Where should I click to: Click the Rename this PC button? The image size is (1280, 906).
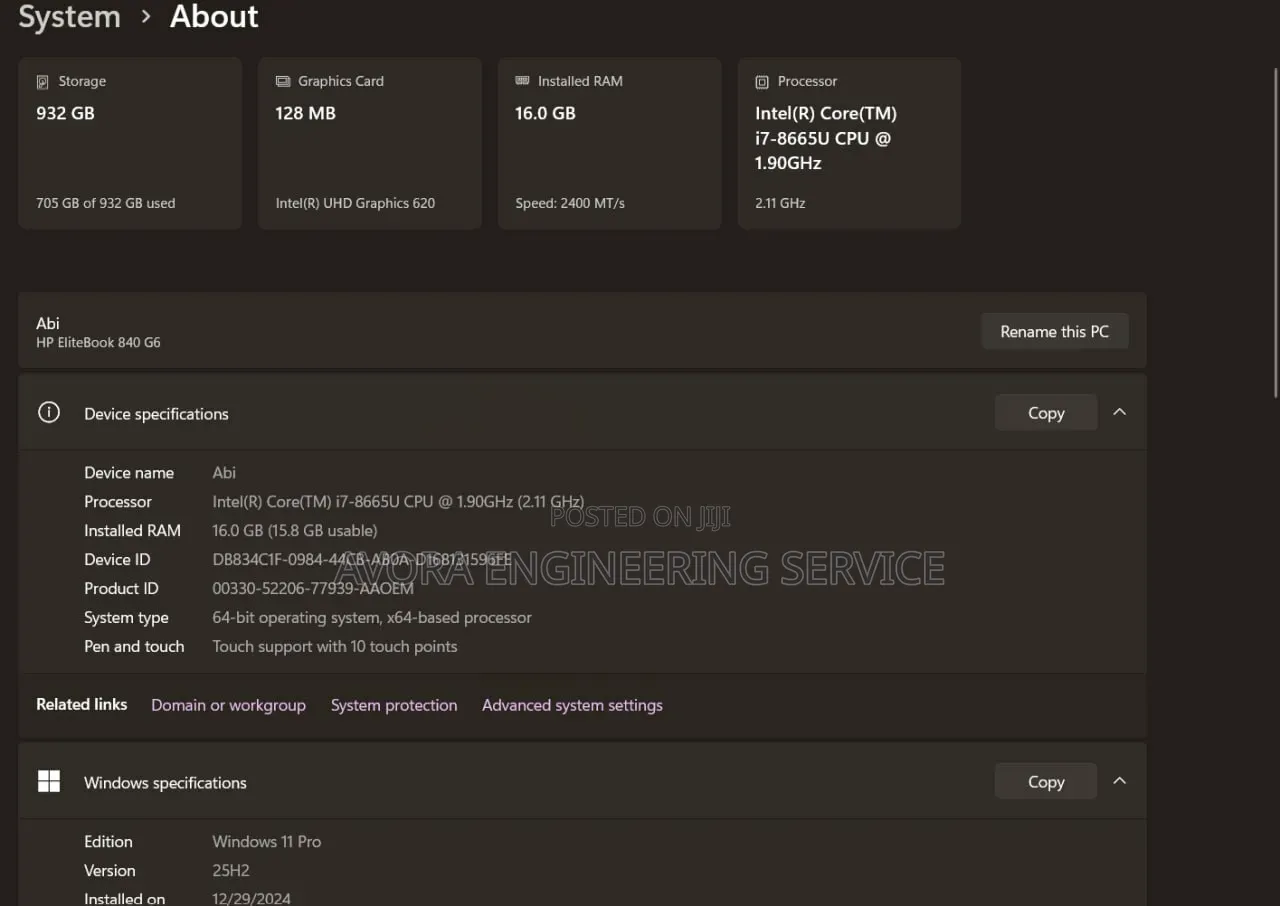pos(1055,332)
